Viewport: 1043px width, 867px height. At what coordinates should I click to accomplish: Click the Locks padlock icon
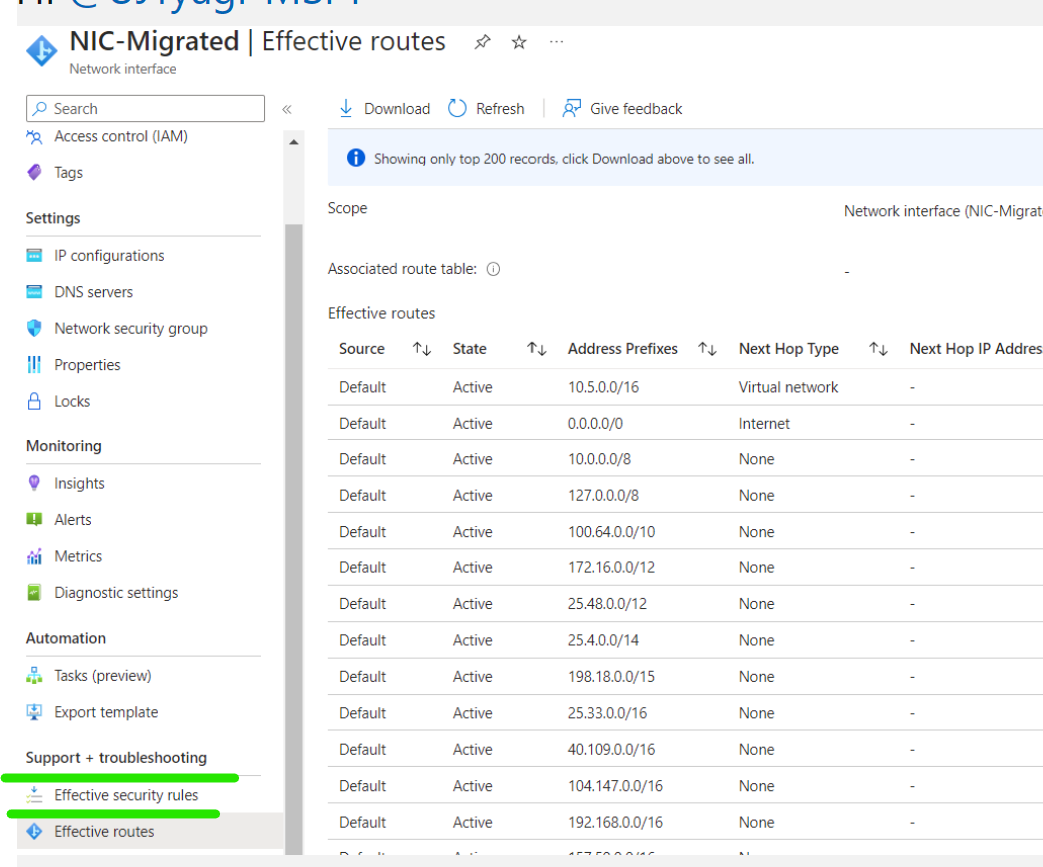34,401
